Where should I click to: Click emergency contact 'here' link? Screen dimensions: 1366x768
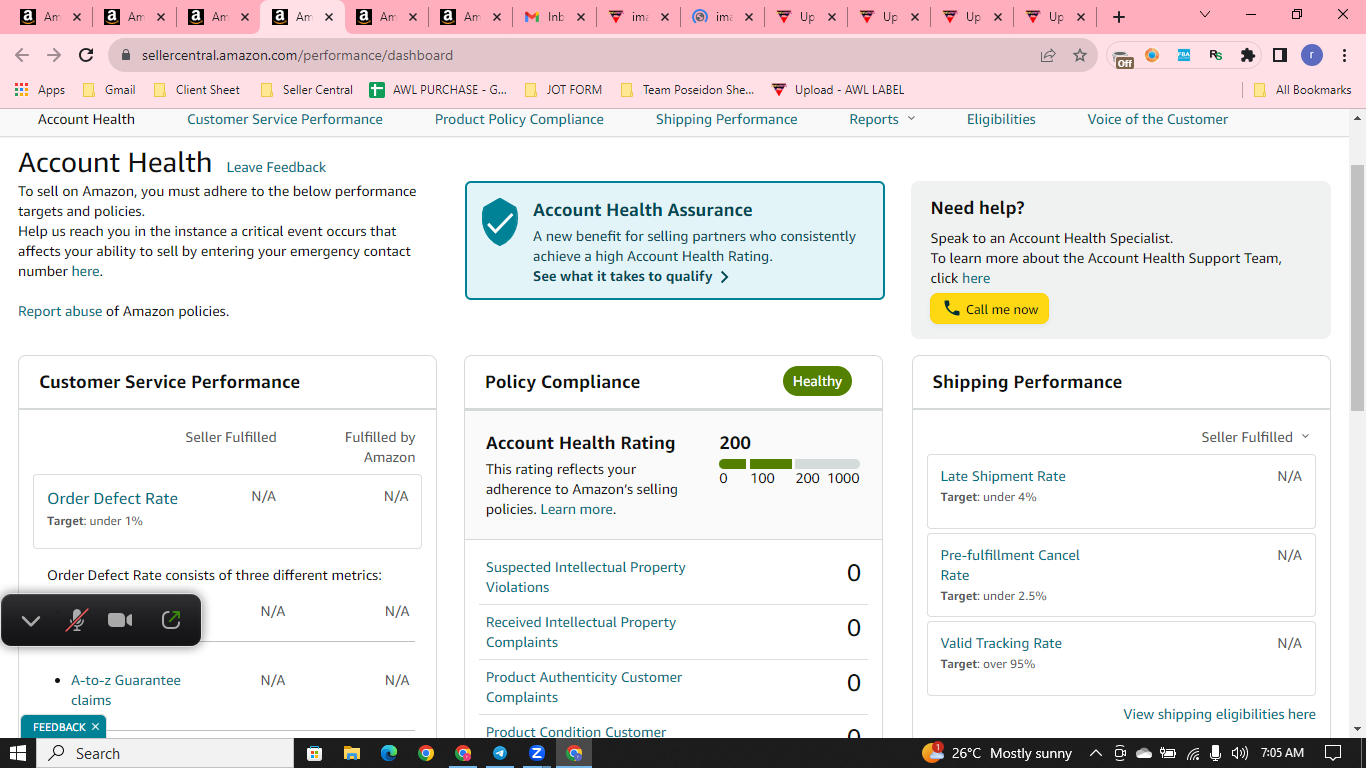tap(85, 271)
